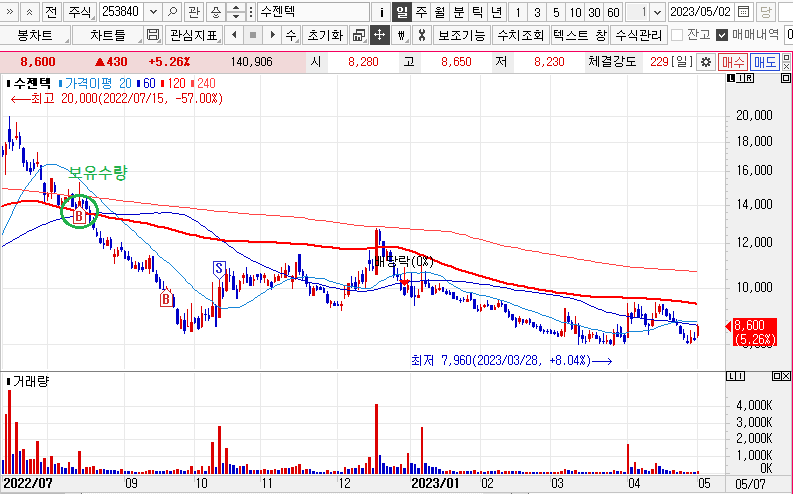Select the 1 interval button
This screenshot has width=793, height=494.
pos(518,12)
